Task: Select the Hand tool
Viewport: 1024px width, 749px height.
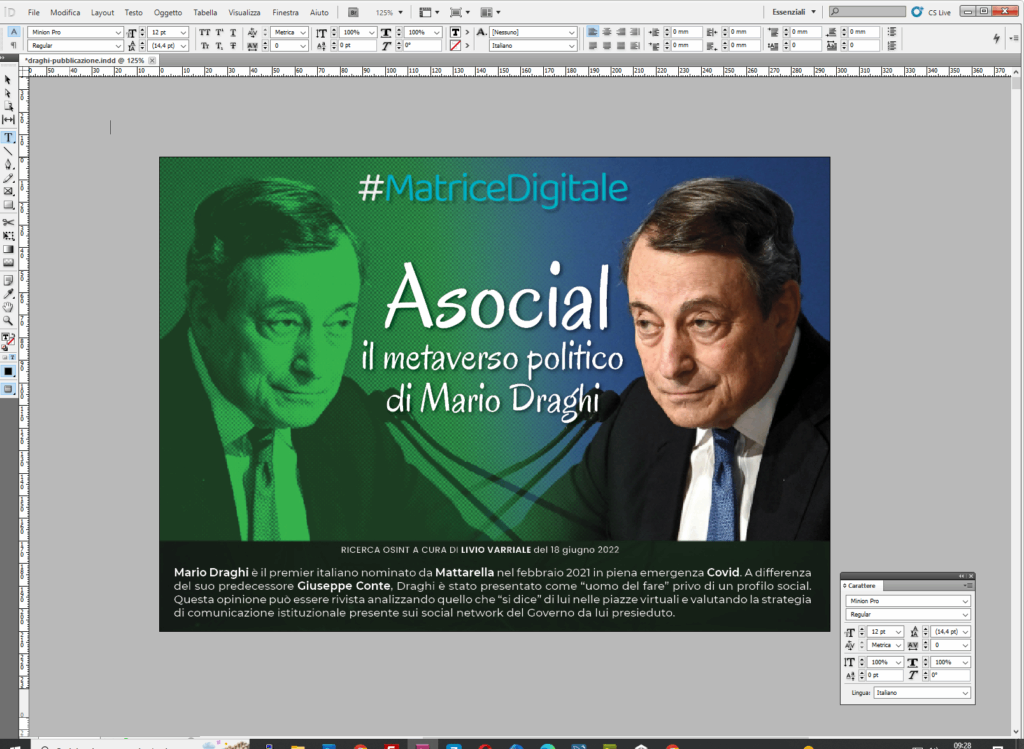Action: click(8, 308)
